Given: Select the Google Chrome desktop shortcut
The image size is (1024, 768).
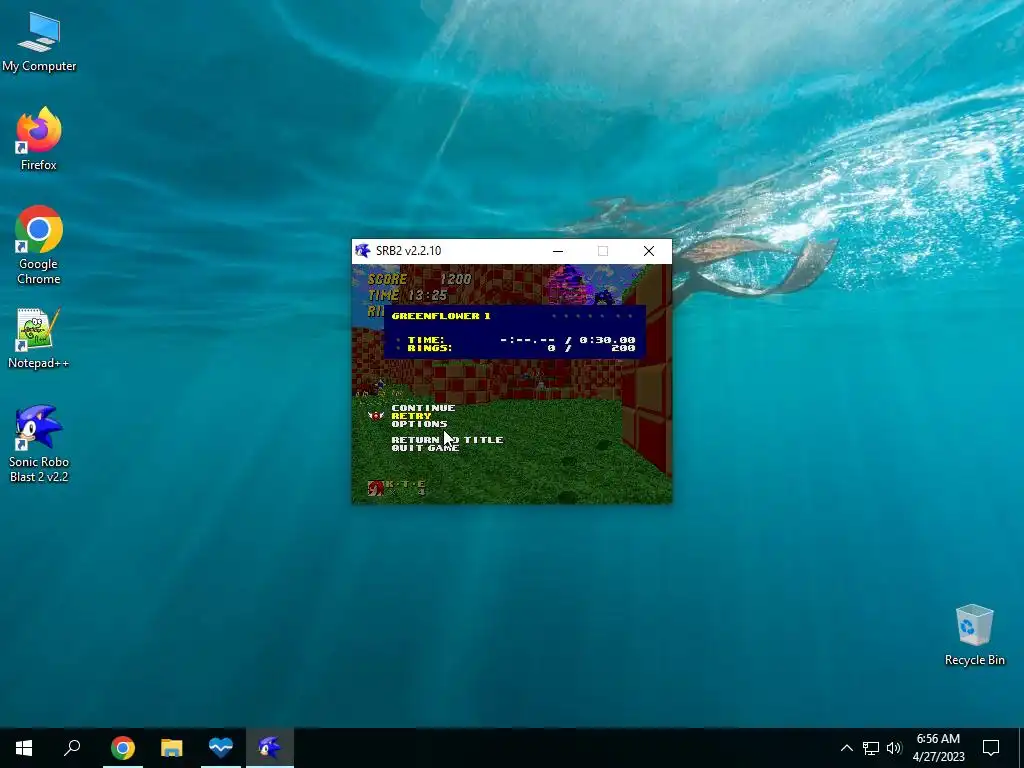Looking at the screenshot, I should (x=39, y=246).
